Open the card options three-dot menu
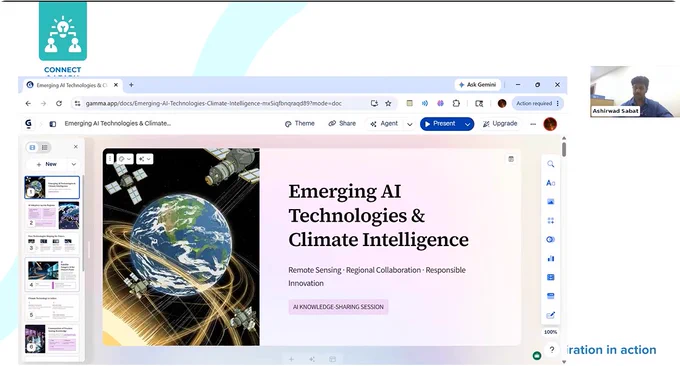680x366 pixels. [x=110, y=159]
